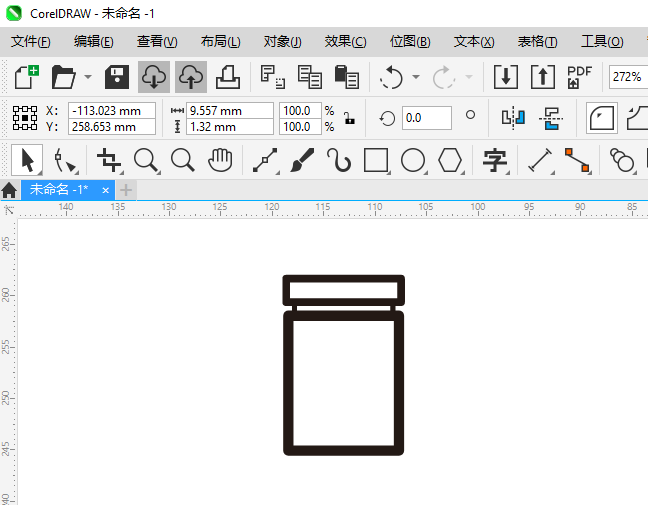This screenshot has width=648, height=505.
Task: Select the Text 字 tool
Action: 495,160
